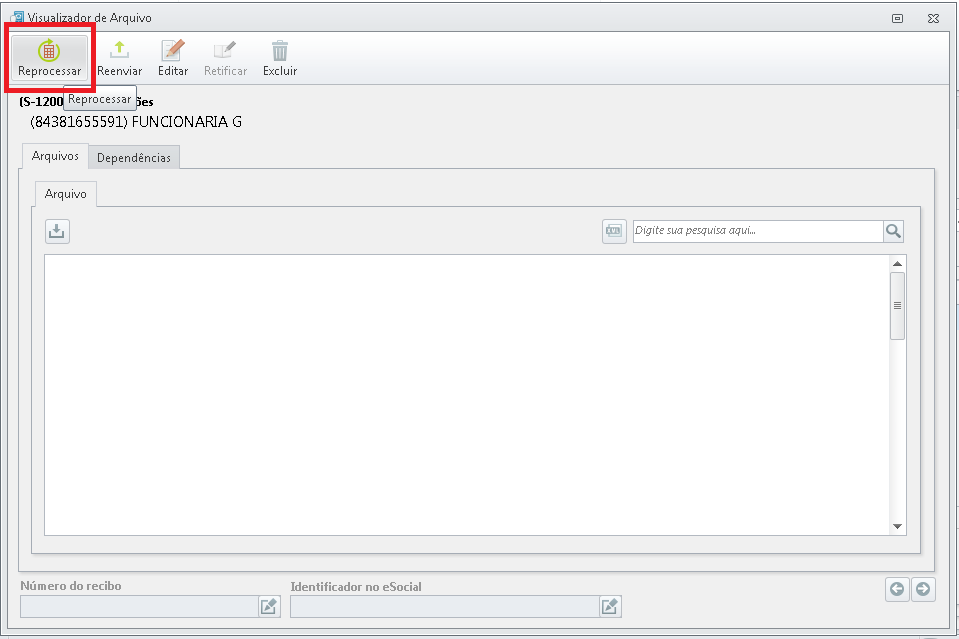Go to previous file with left arrow
959x639 pixels.
(897, 589)
